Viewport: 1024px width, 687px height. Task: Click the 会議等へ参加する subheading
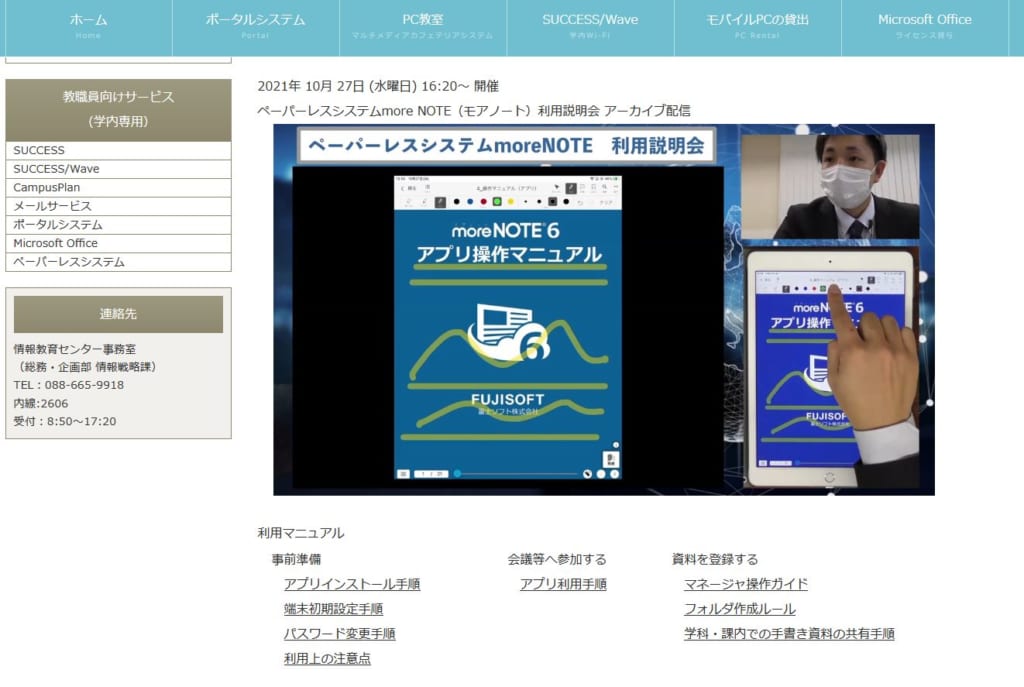[557, 559]
